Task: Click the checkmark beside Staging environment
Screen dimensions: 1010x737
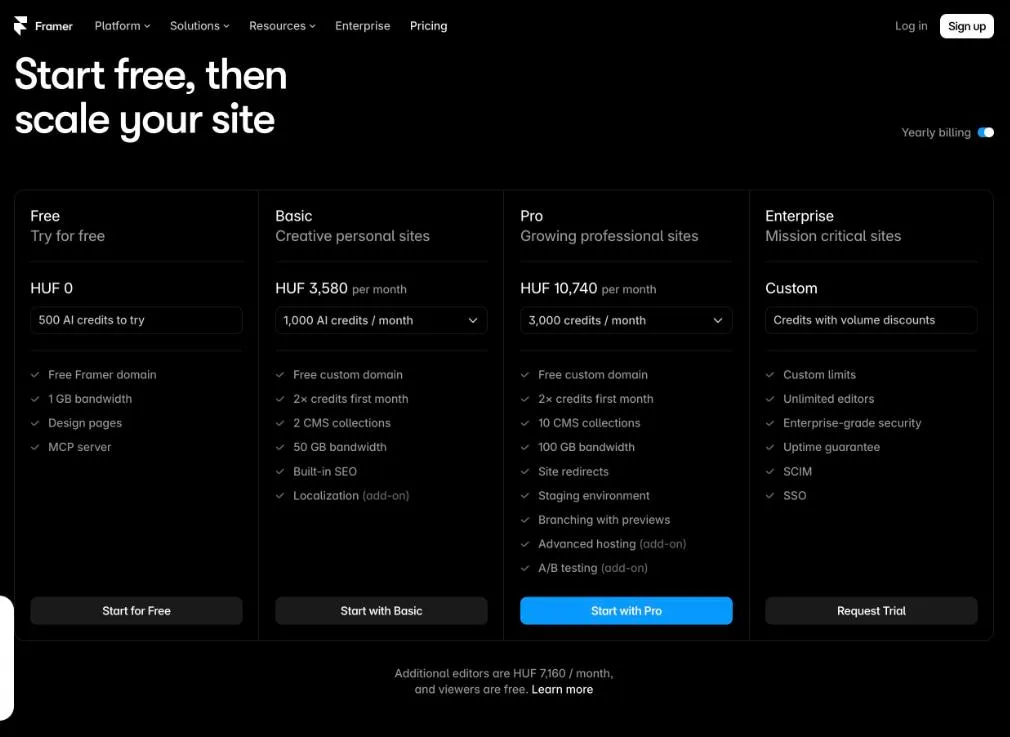Action: click(x=525, y=495)
